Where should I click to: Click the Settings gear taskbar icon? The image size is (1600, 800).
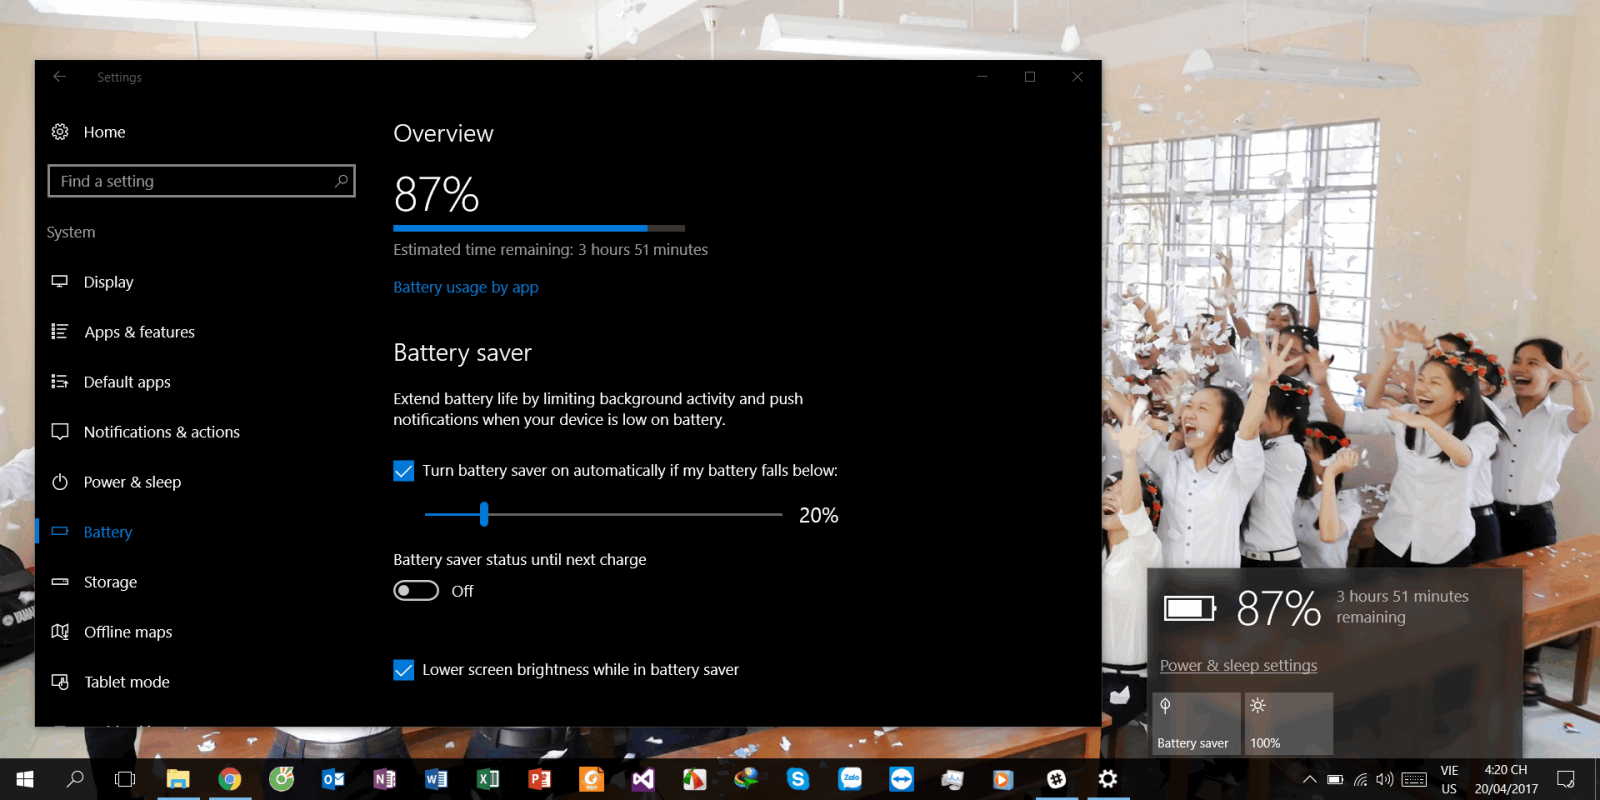pos(1108,779)
